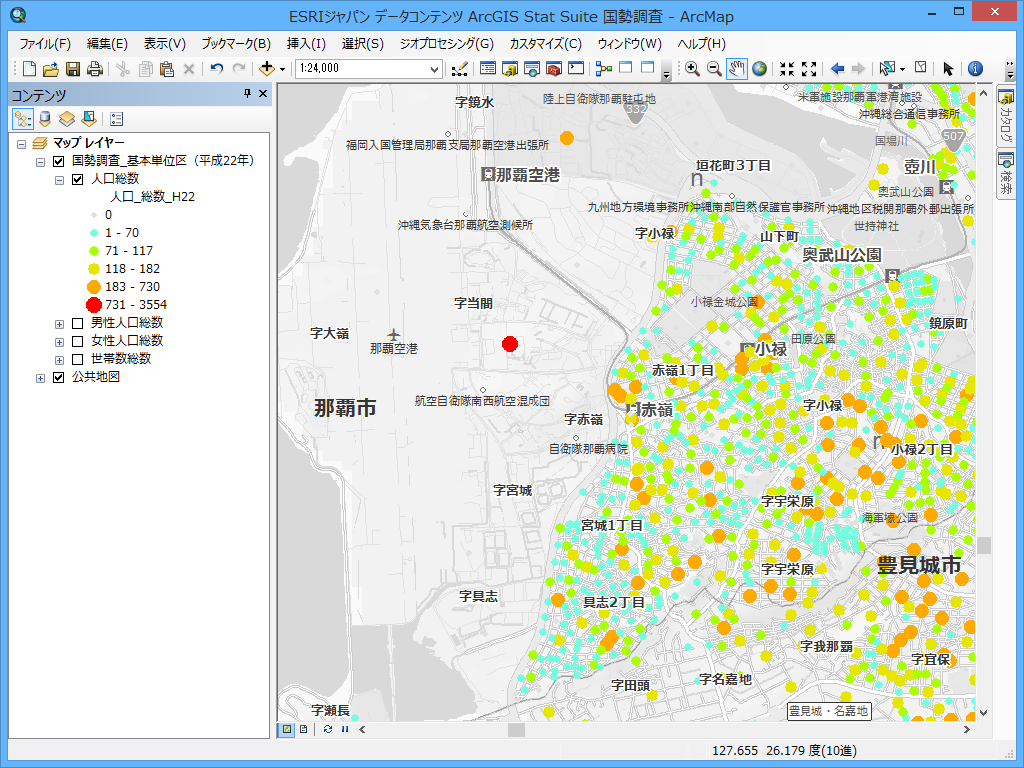Click the Add Data button
The image size is (1024, 768).
(x=266, y=69)
